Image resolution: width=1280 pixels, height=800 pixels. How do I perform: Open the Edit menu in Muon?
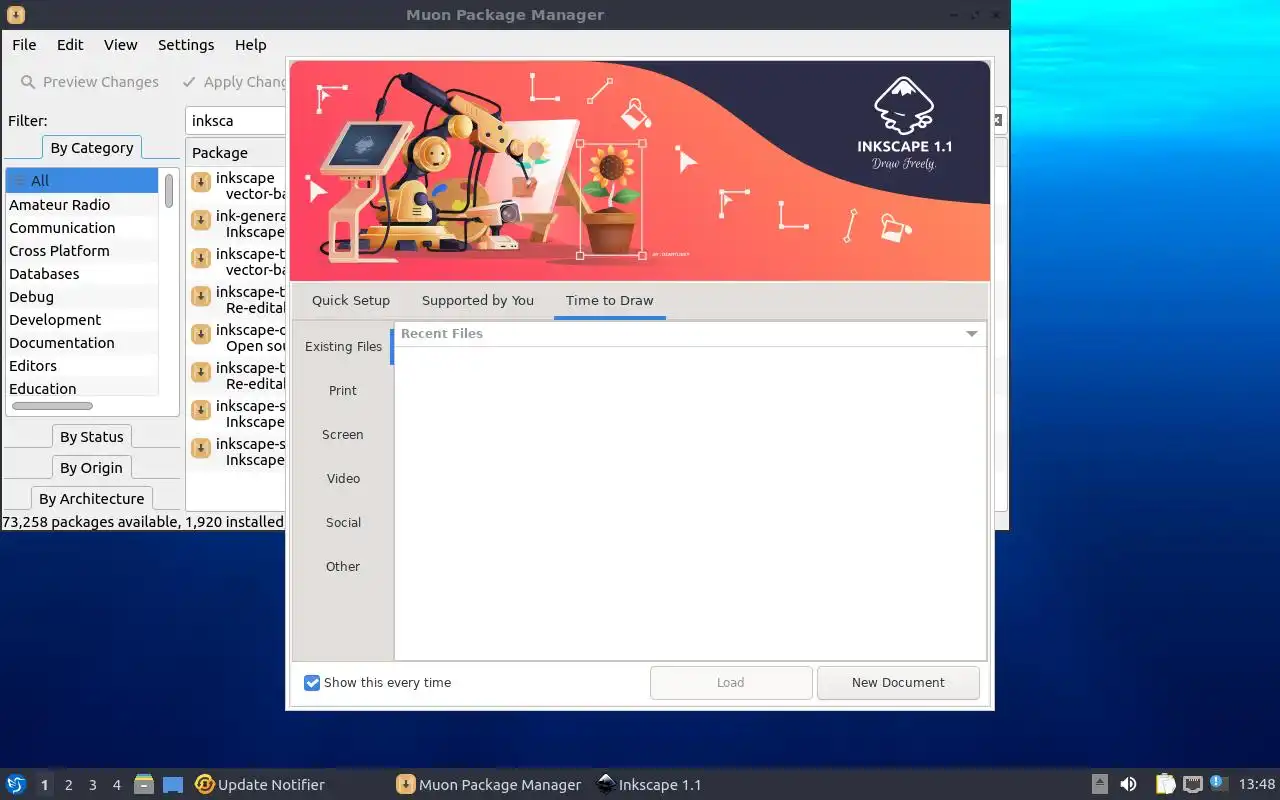pyautogui.click(x=70, y=45)
